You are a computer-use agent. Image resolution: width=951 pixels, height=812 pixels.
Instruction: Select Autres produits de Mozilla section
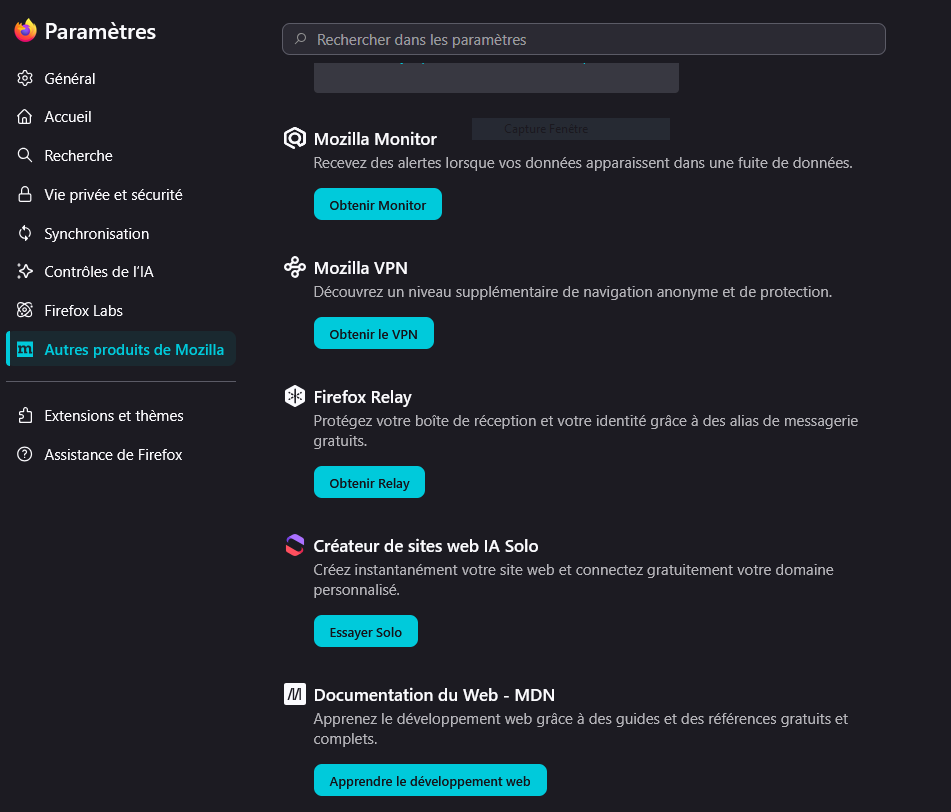point(121,349)
